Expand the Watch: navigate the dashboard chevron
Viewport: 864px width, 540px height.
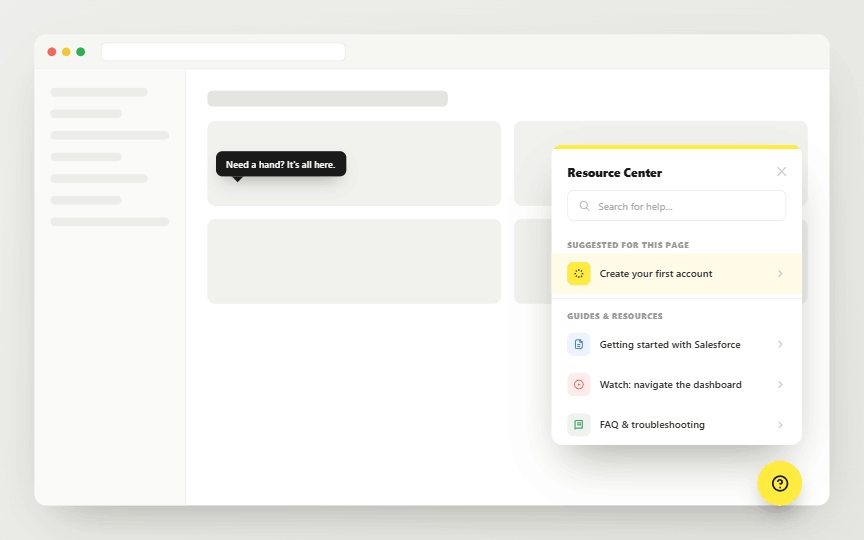pyautogui.click(x=780, y=385)
